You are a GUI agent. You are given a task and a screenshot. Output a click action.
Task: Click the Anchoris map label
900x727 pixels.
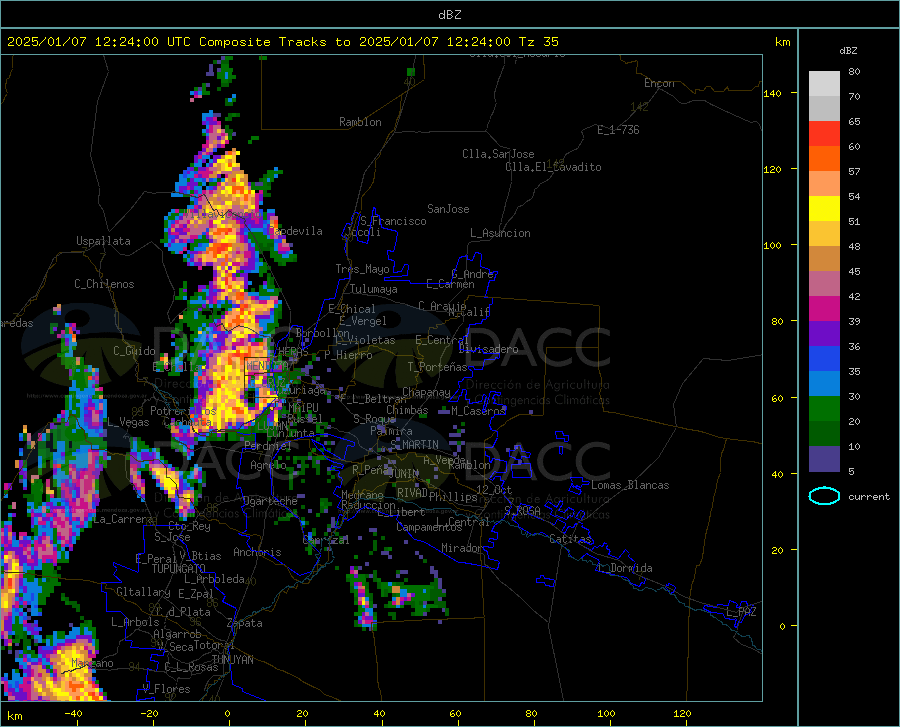coord(257,552)
